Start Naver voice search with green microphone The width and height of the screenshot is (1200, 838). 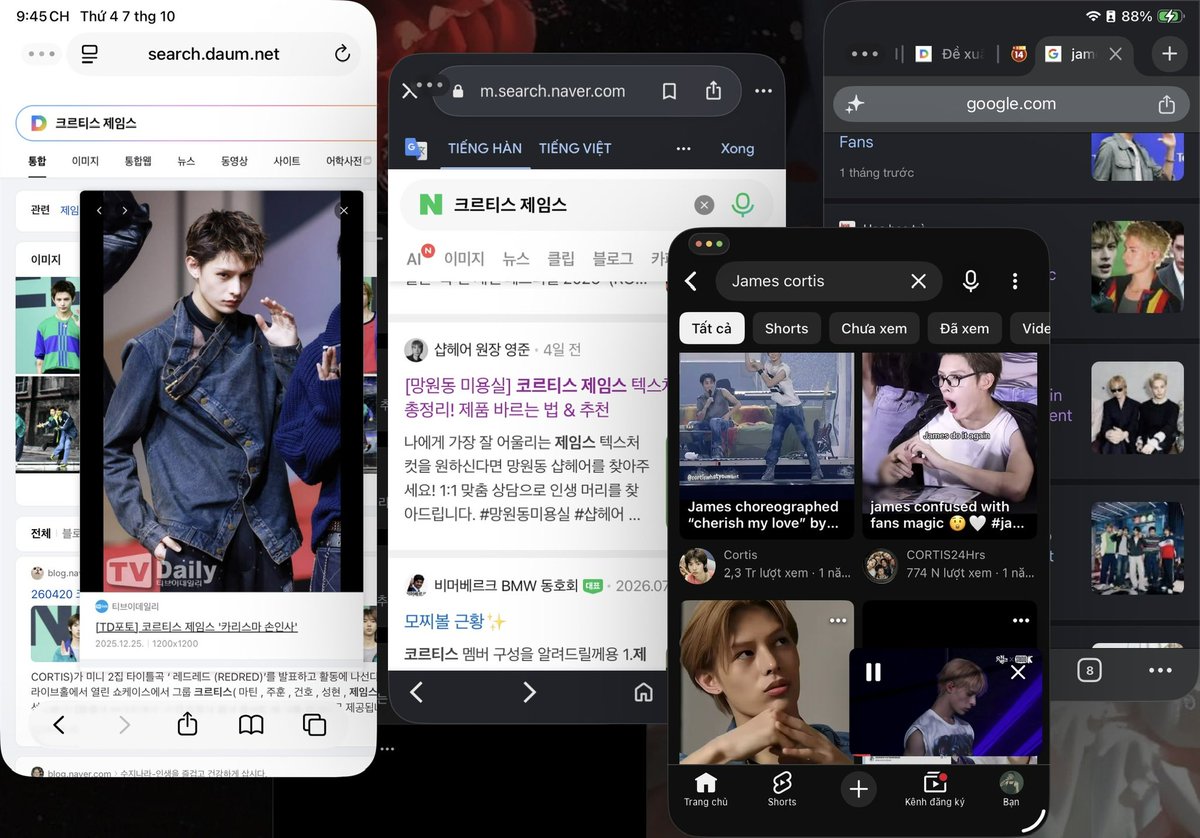tap(742, 205)
